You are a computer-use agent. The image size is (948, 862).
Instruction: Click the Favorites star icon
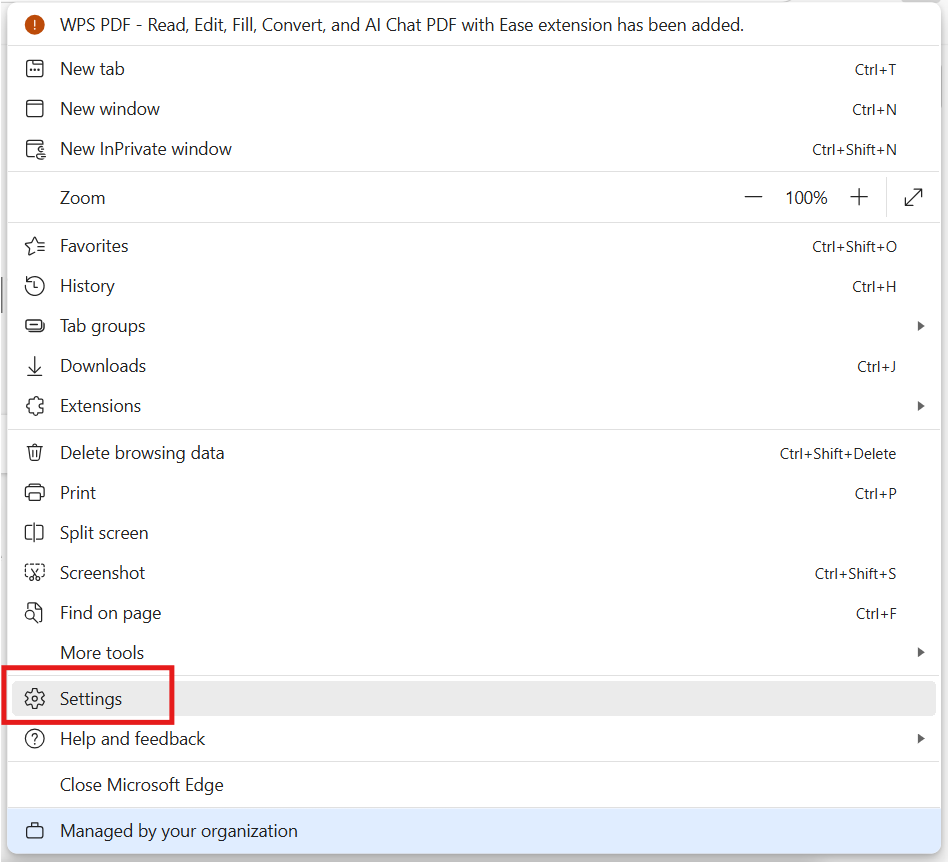point(35,246)
